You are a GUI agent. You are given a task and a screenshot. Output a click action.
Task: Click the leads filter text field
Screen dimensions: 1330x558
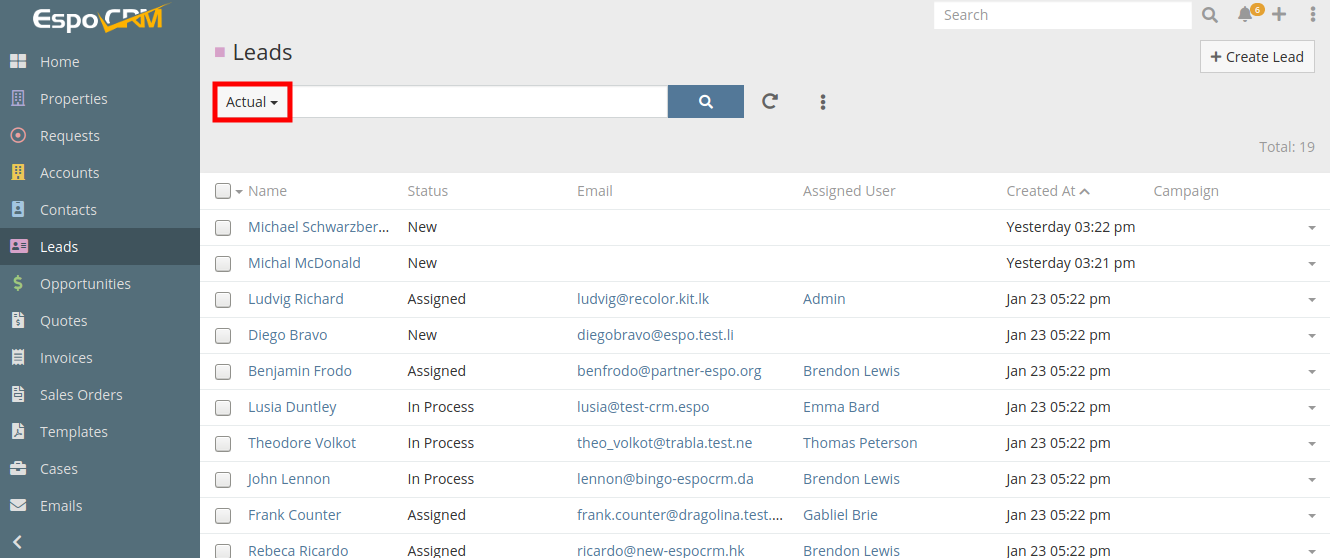pyautogui.click(x=480, y=102)
